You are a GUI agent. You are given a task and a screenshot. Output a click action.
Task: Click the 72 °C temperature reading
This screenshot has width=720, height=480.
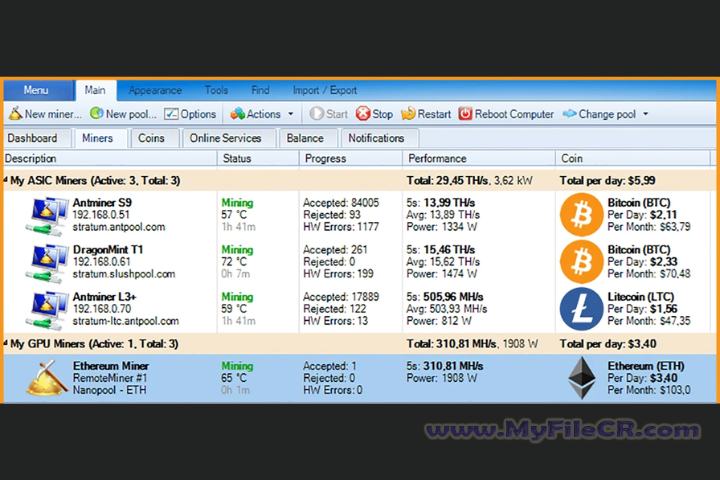point(234,262)
